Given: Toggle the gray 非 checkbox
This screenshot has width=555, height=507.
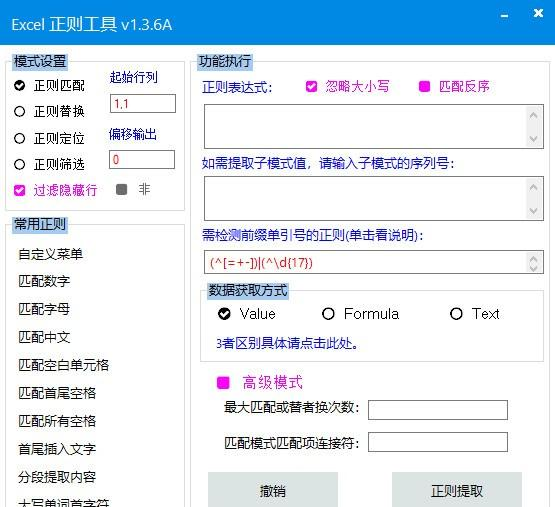Looking at the screenshot, I should click(121, 189).
